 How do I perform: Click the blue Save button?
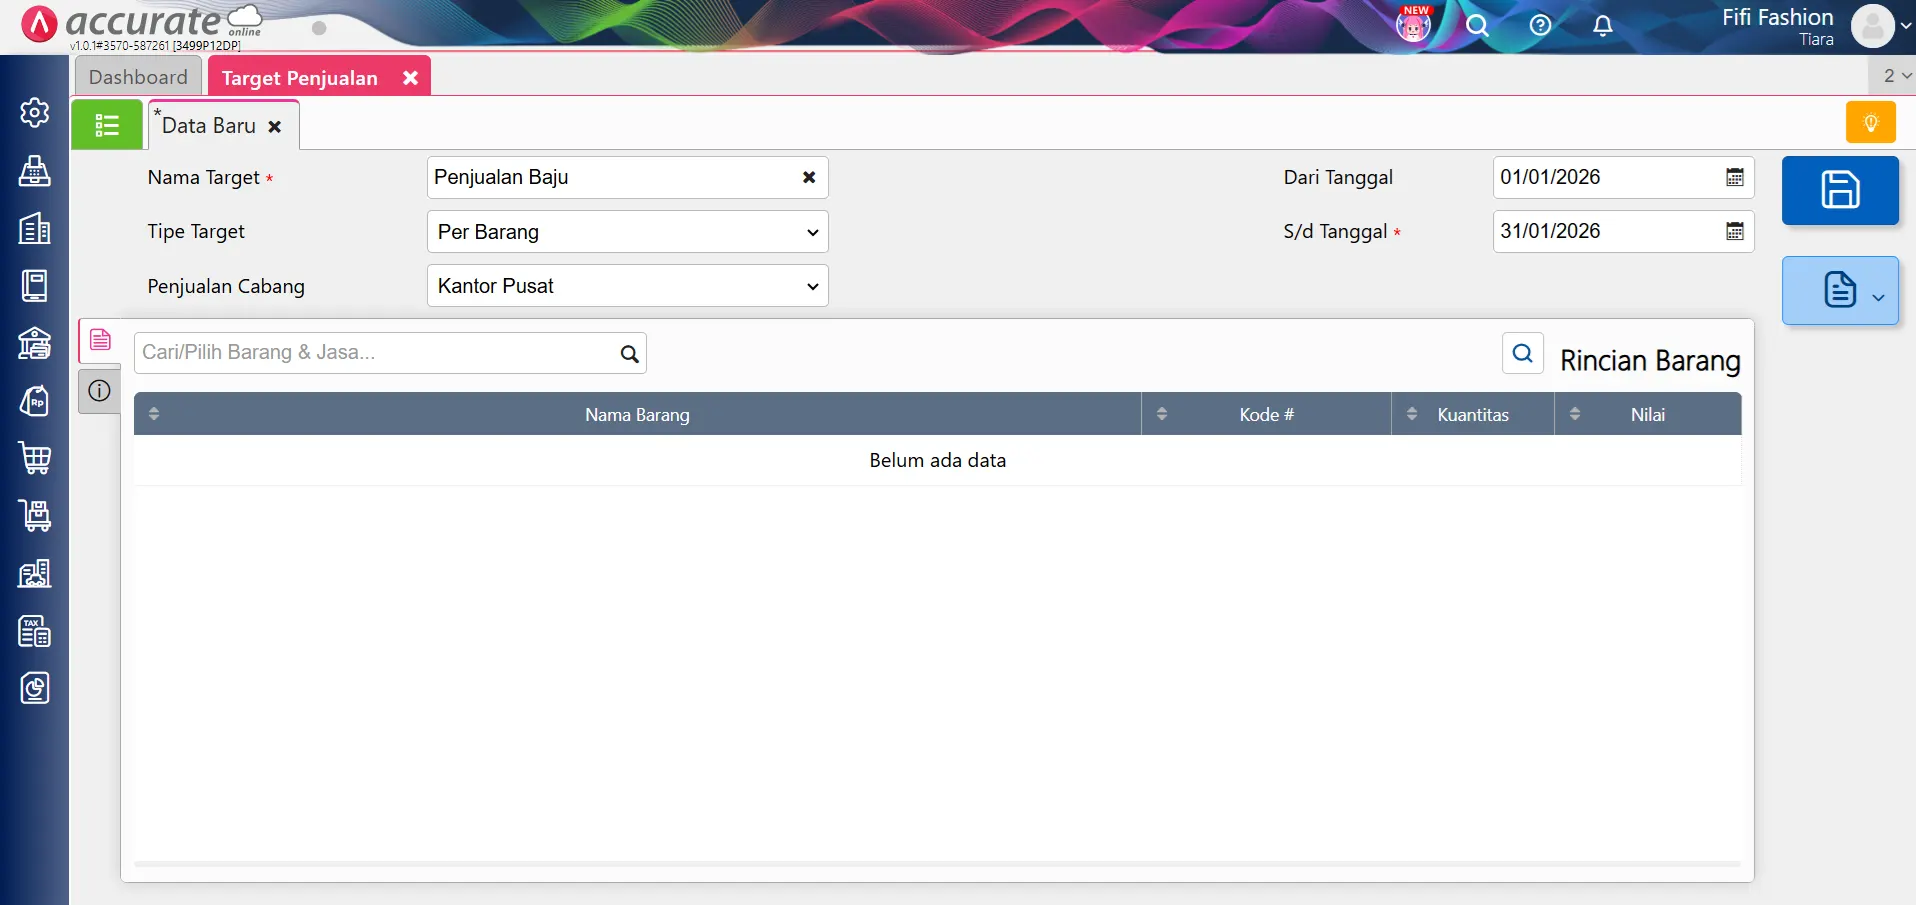(1840, 190)
